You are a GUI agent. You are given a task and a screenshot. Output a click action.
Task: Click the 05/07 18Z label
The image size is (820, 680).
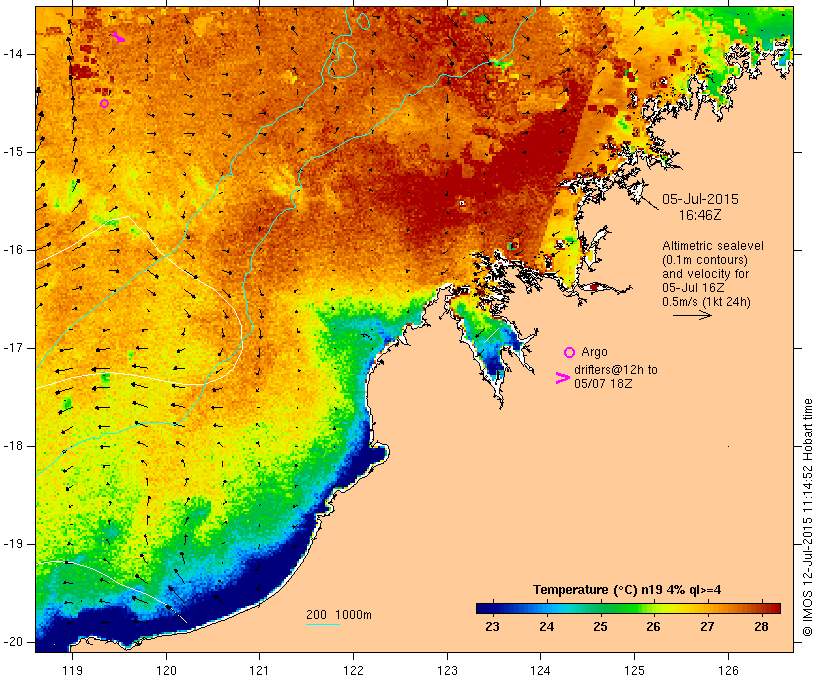click(603, 384)
